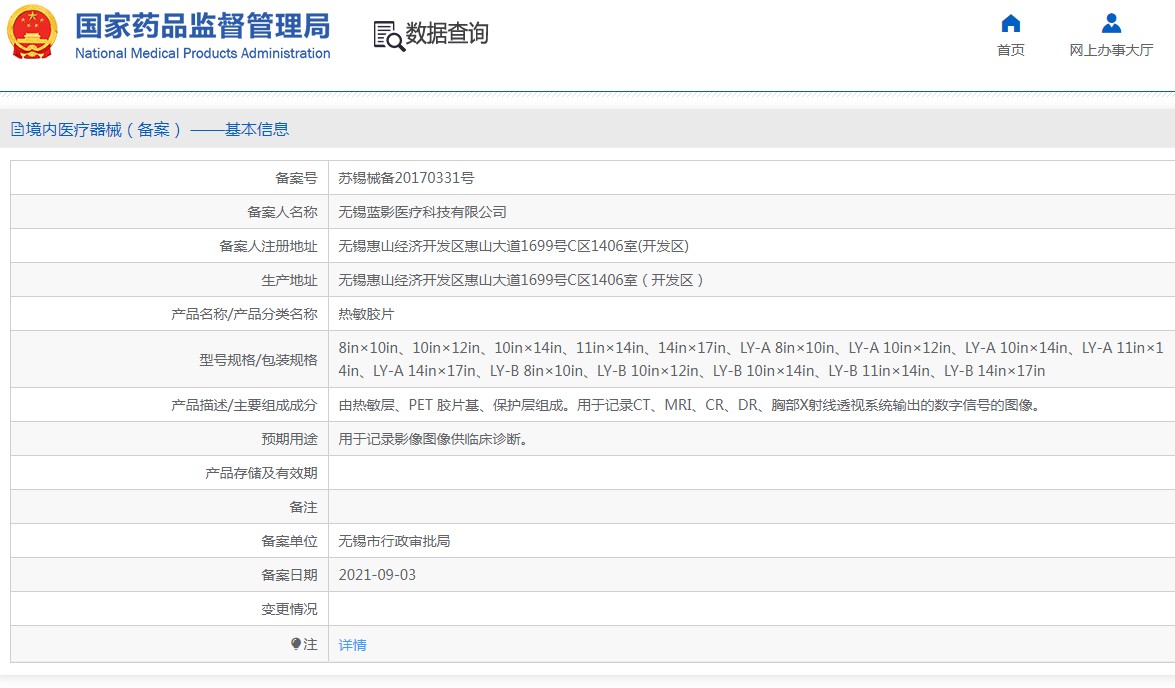Image resolution: width=1175 pixels, height=688 pixels.
Task: Click the 网上办事大厅 label
Action: pyautogui.click(x=1111, y=50)
